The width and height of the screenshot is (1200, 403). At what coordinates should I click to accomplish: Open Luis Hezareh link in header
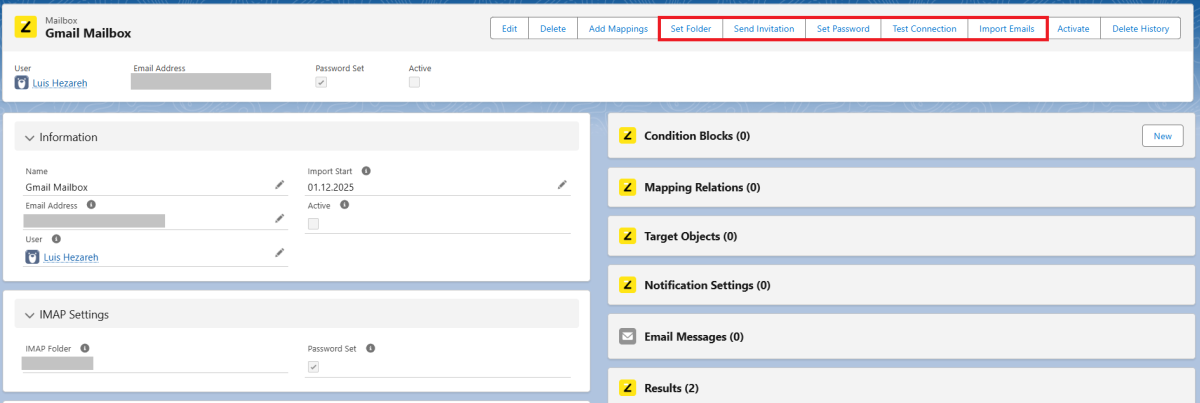pos(60,83)
